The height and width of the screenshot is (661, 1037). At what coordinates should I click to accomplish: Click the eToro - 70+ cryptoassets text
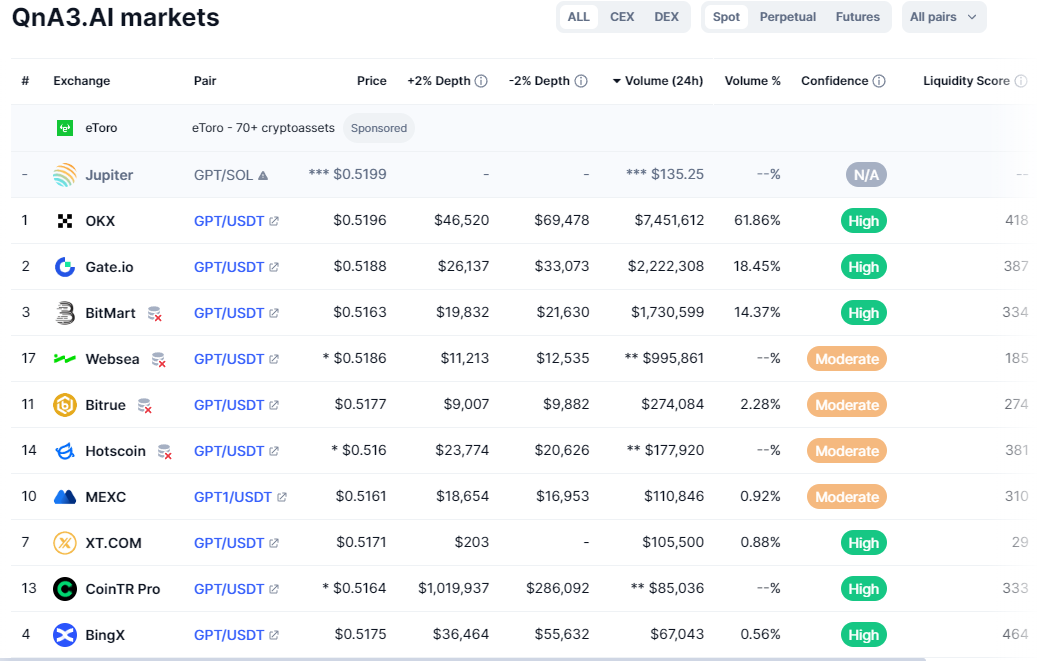coord(263,128)
